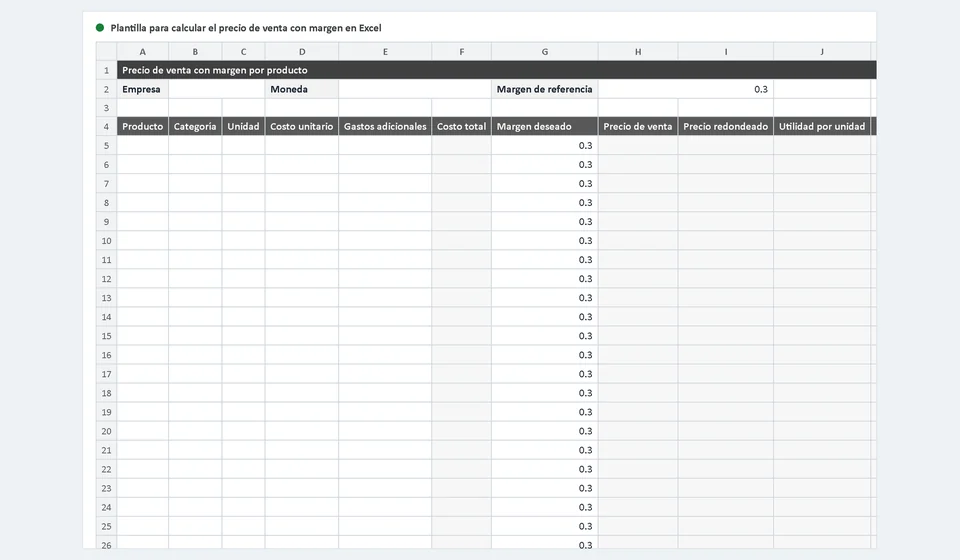Click the green dot beside the template title
The image size is (960, 560).
[100, 28]
